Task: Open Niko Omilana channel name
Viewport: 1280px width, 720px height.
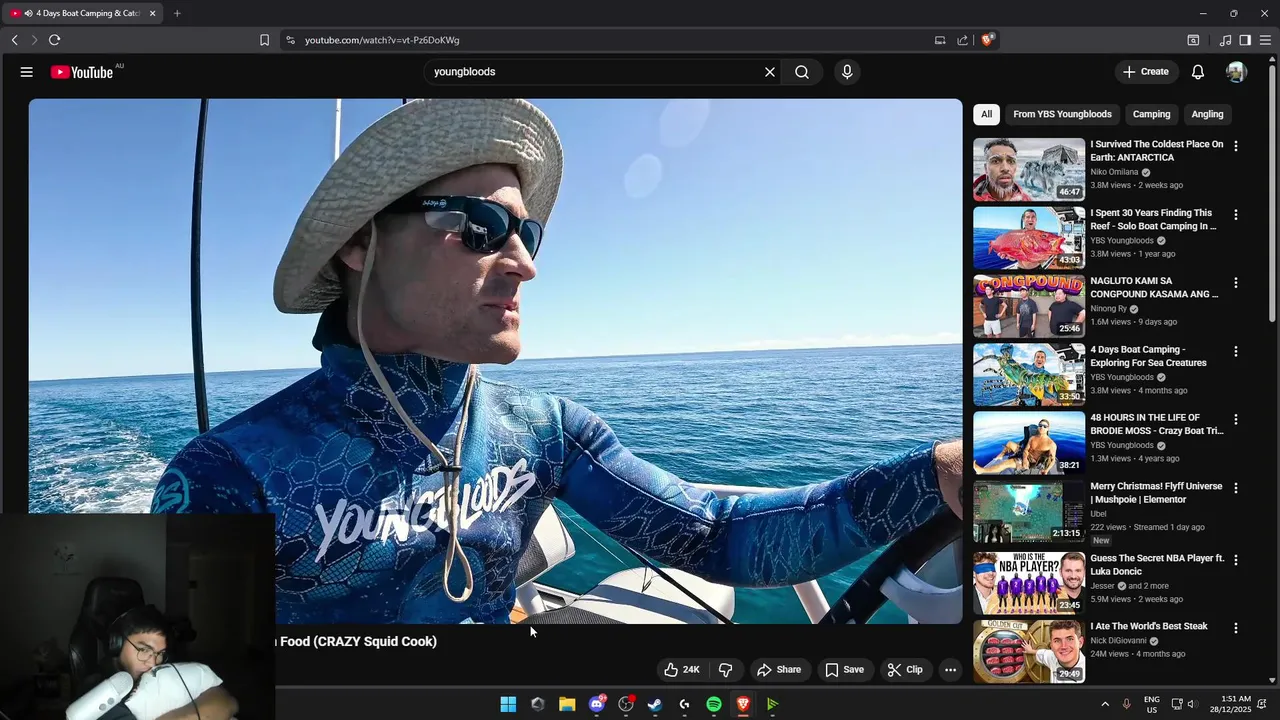Action: coord(1114,172)
